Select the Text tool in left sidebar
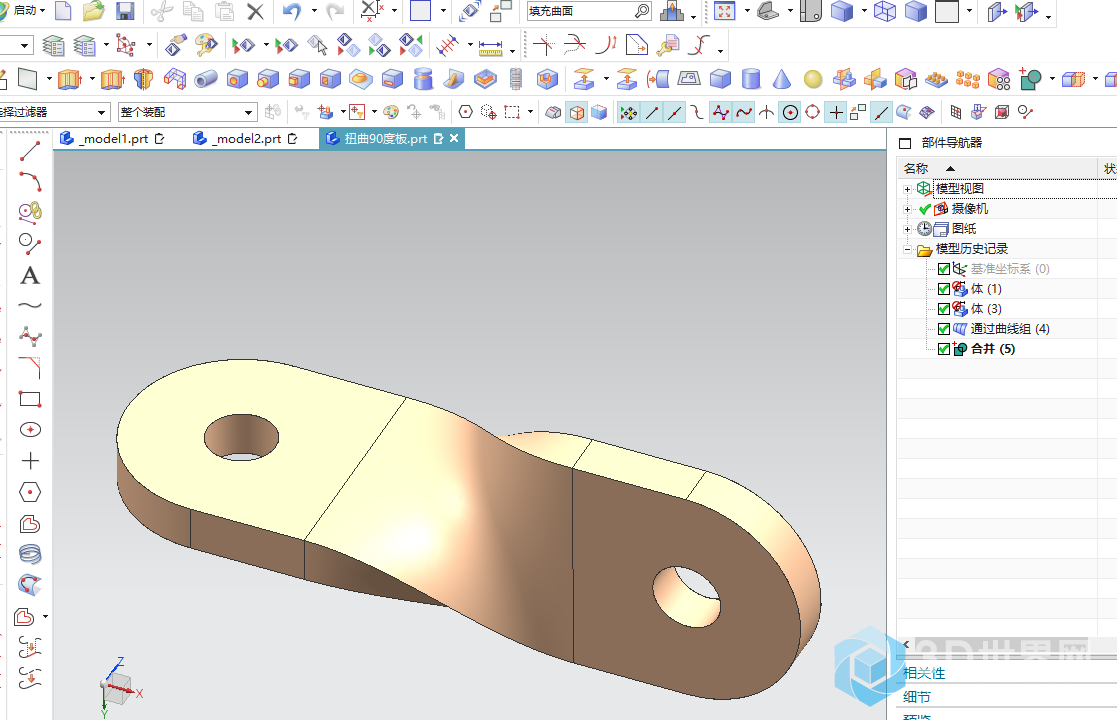Image resolution: width=1117 pixels, height=720 pixels. pyautogui.click(x=30, y=275)
